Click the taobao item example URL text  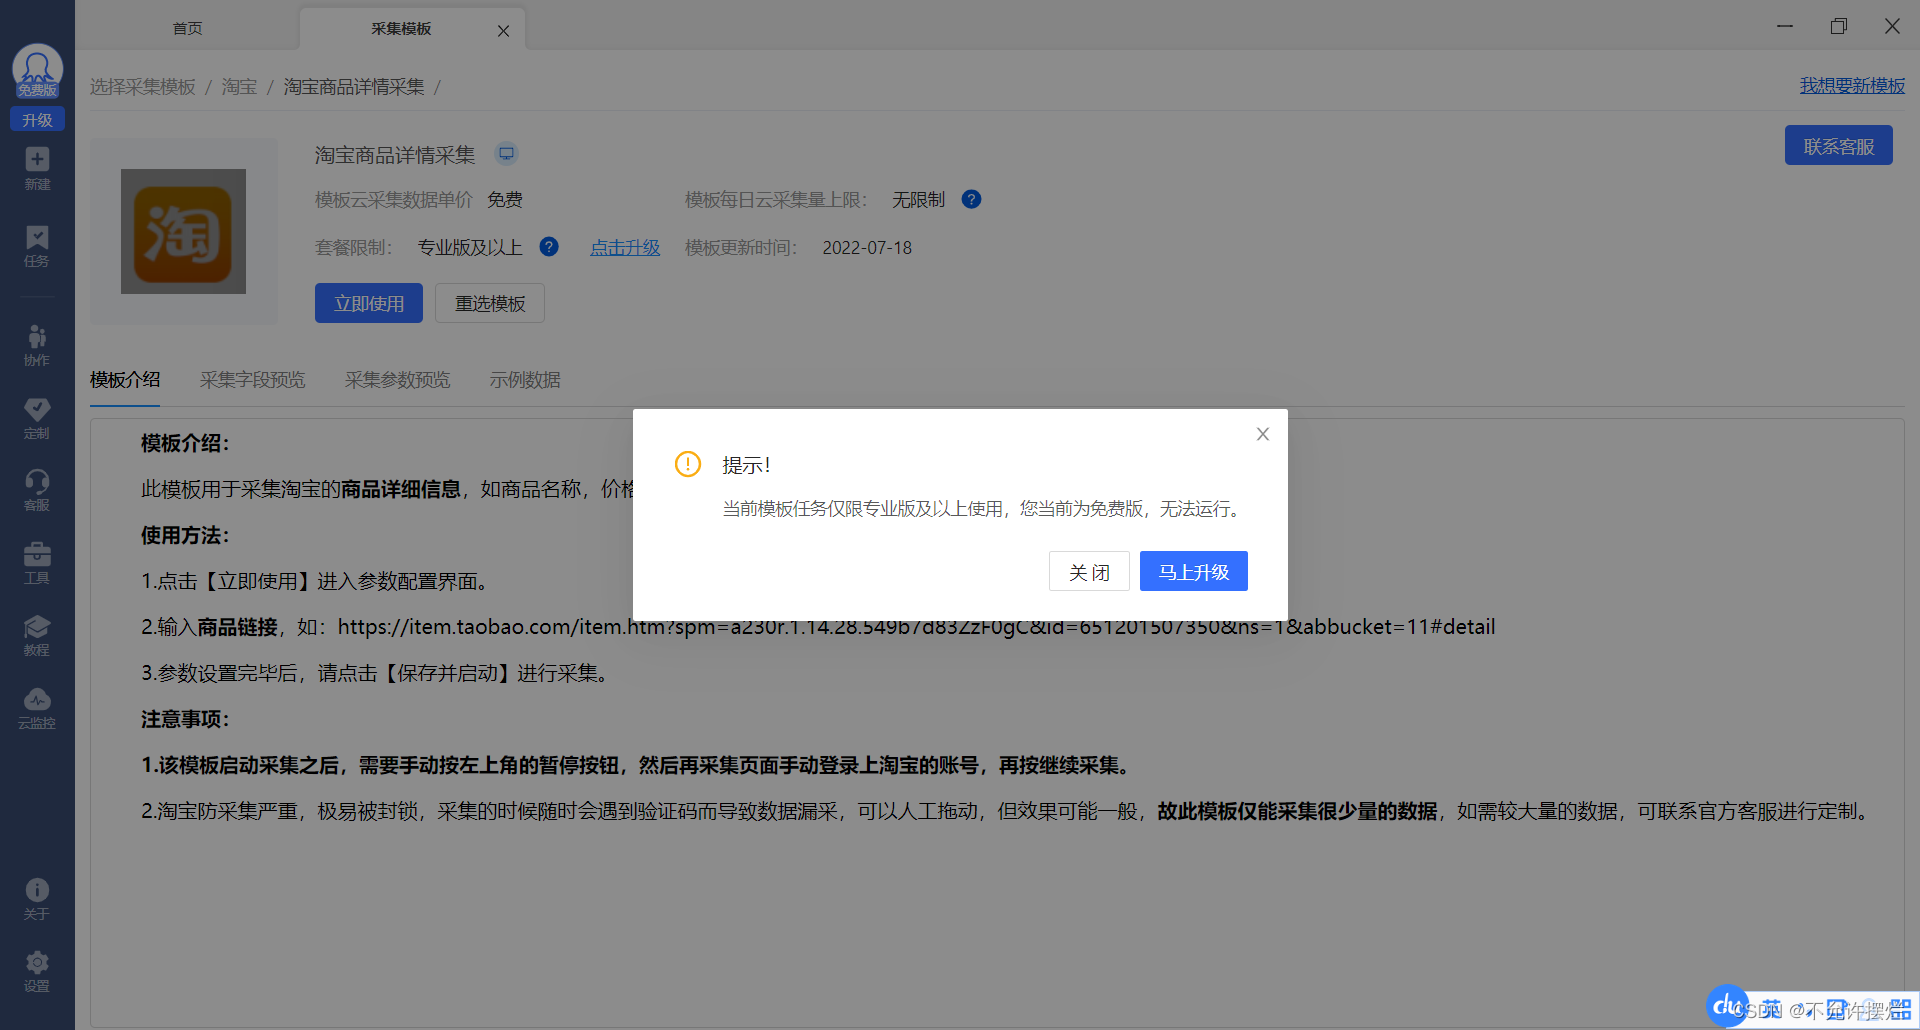pos(916,627)
